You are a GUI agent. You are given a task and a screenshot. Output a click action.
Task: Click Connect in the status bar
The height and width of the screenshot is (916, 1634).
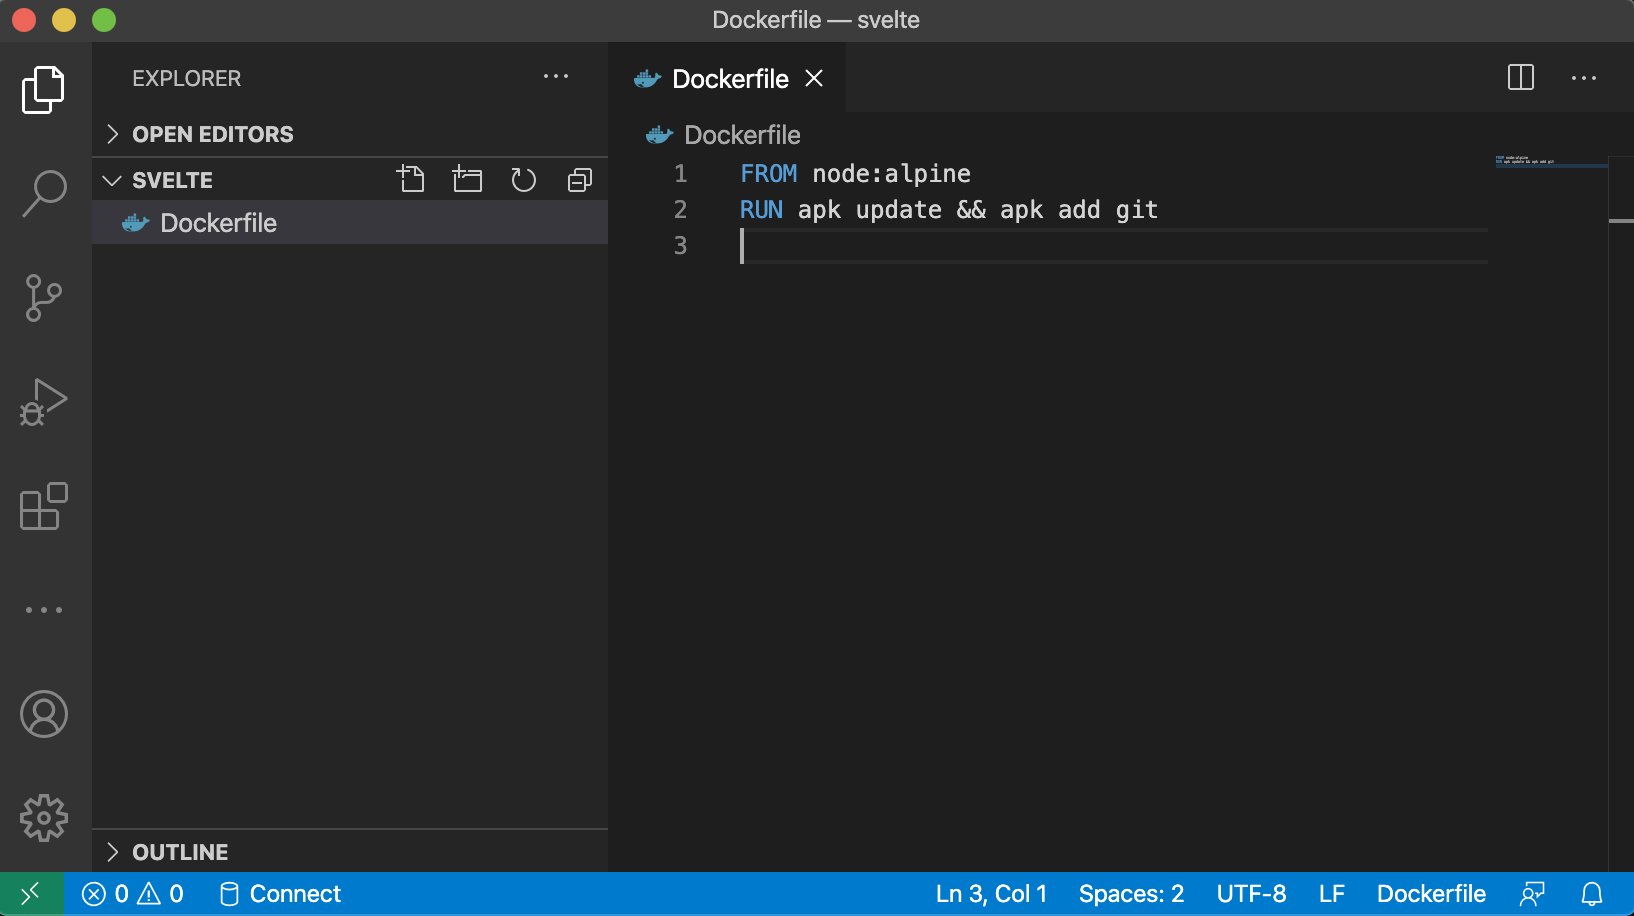coord(280,893)
